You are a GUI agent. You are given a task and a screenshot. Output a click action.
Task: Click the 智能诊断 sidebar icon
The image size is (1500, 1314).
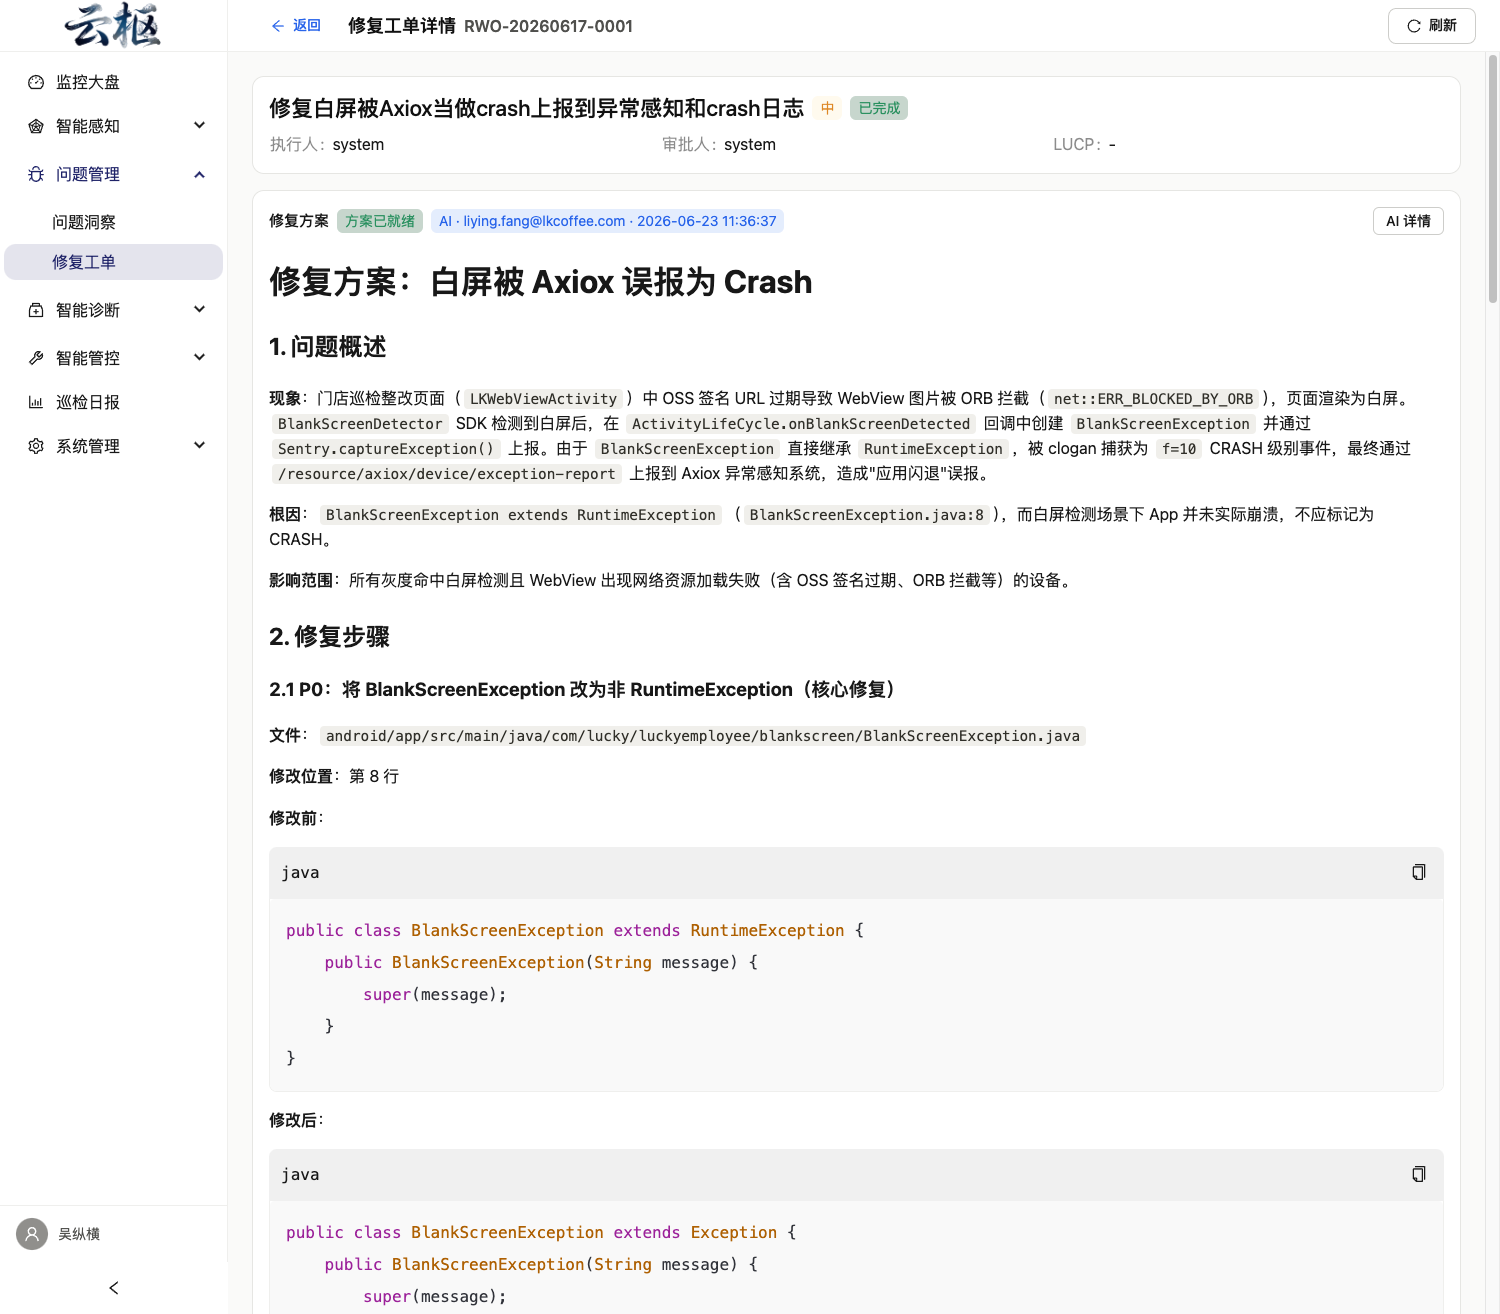(x=36, y=310)
